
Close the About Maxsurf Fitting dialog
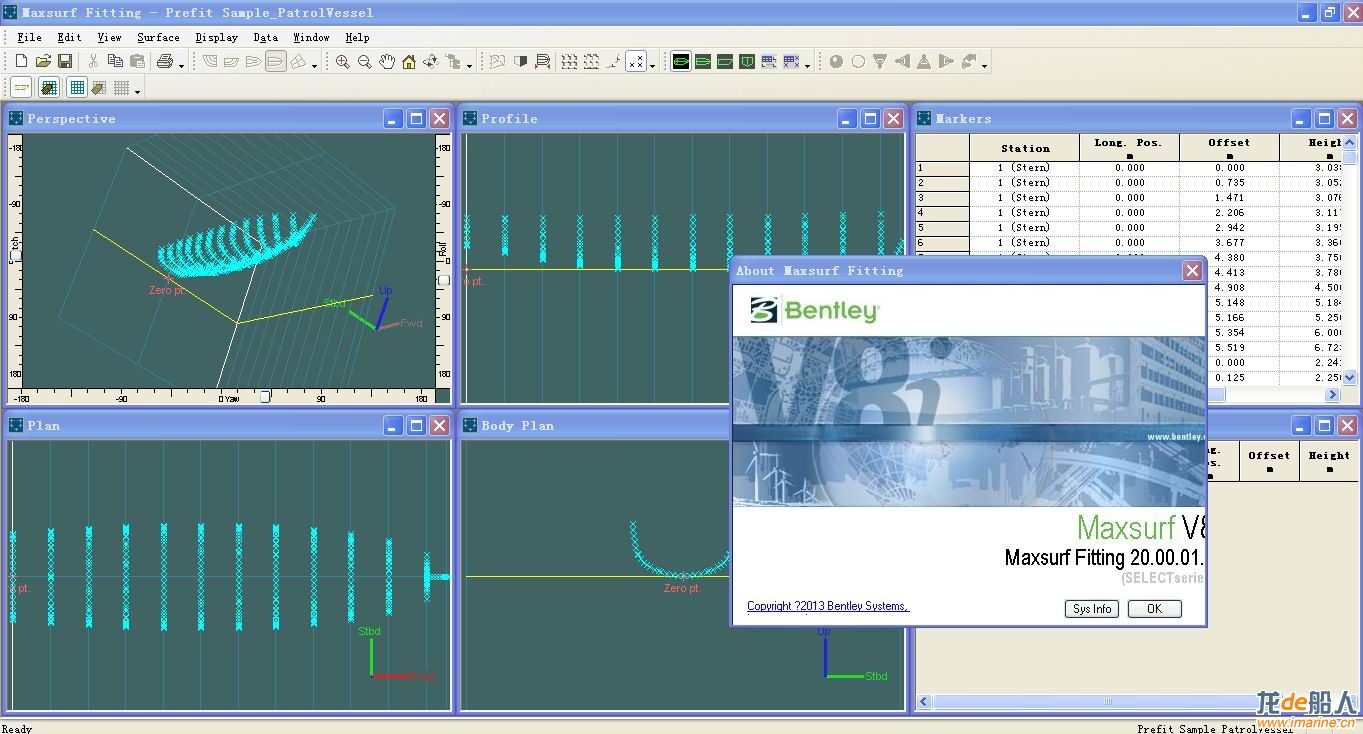1192,270
